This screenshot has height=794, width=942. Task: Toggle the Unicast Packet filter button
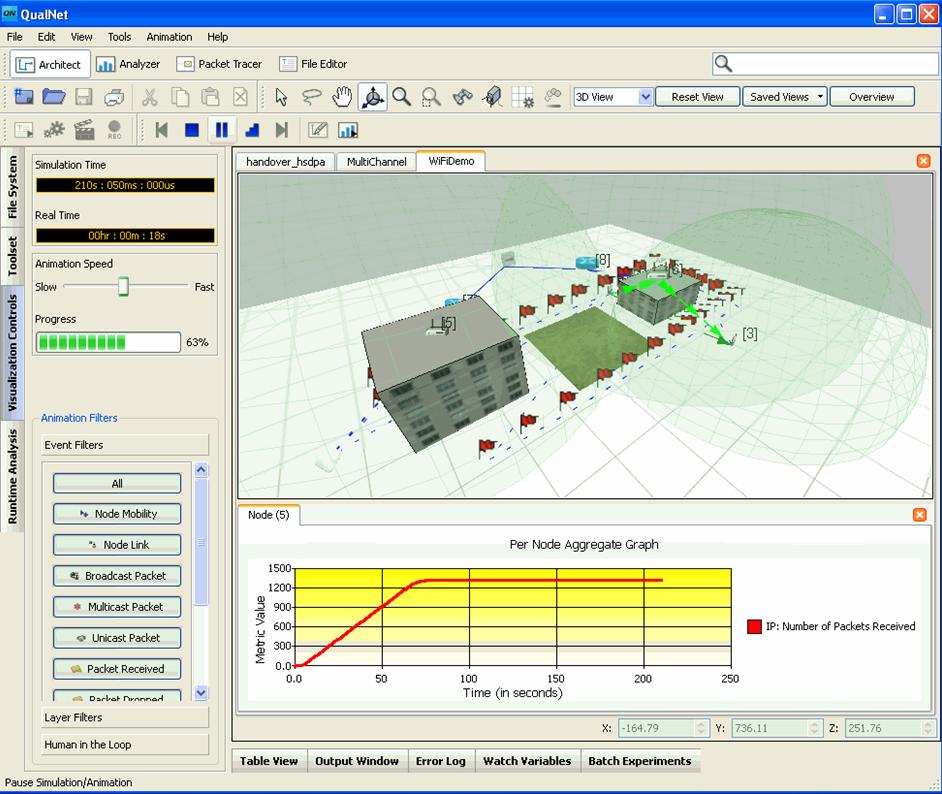[117, 638]
